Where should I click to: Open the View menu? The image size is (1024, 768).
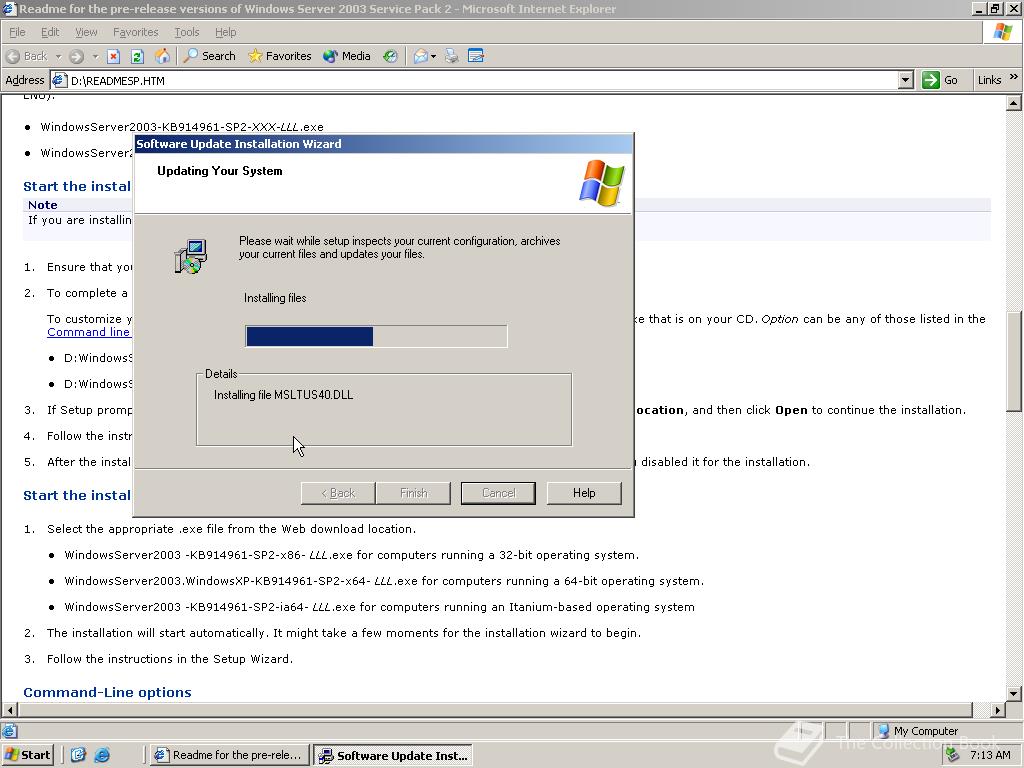86,32
